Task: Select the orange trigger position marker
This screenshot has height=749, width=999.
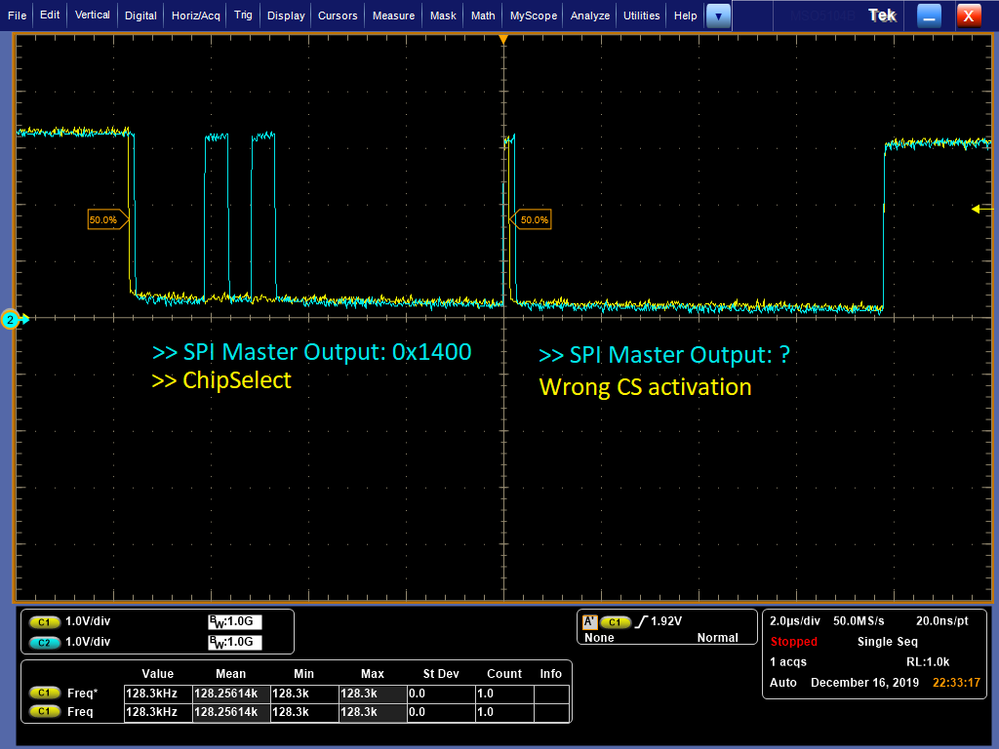Action: click(503, 39)
